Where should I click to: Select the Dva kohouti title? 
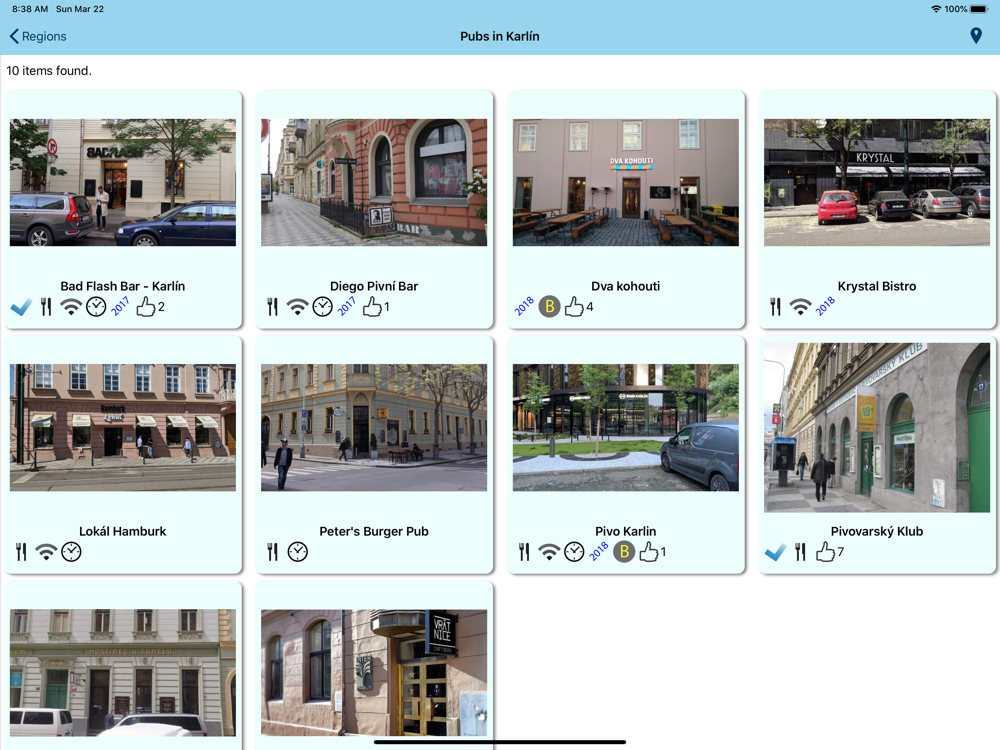[x=626, y=286]
